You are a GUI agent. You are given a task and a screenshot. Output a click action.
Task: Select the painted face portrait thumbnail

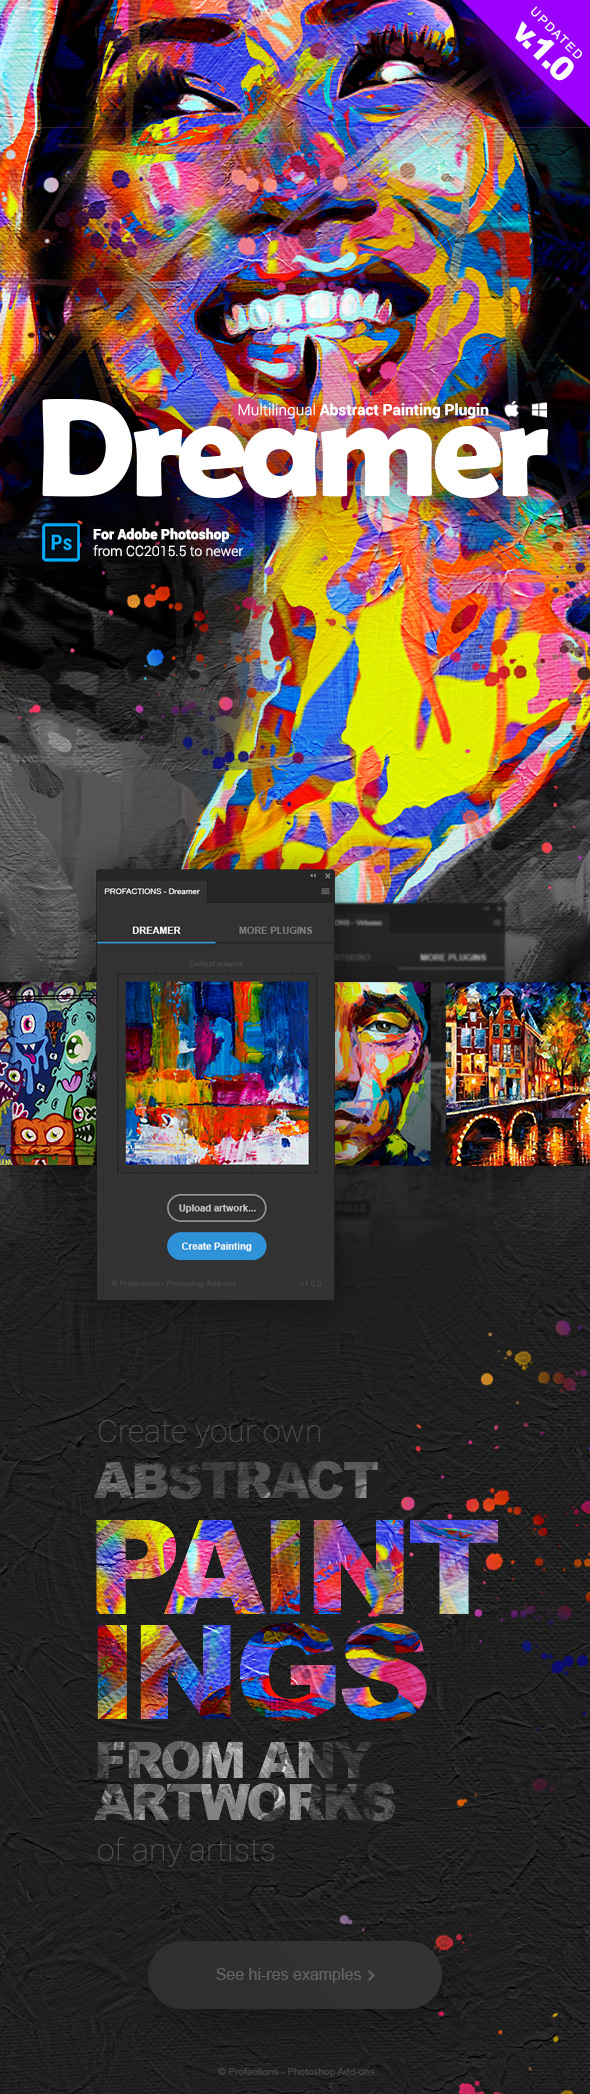point(382,1073)
